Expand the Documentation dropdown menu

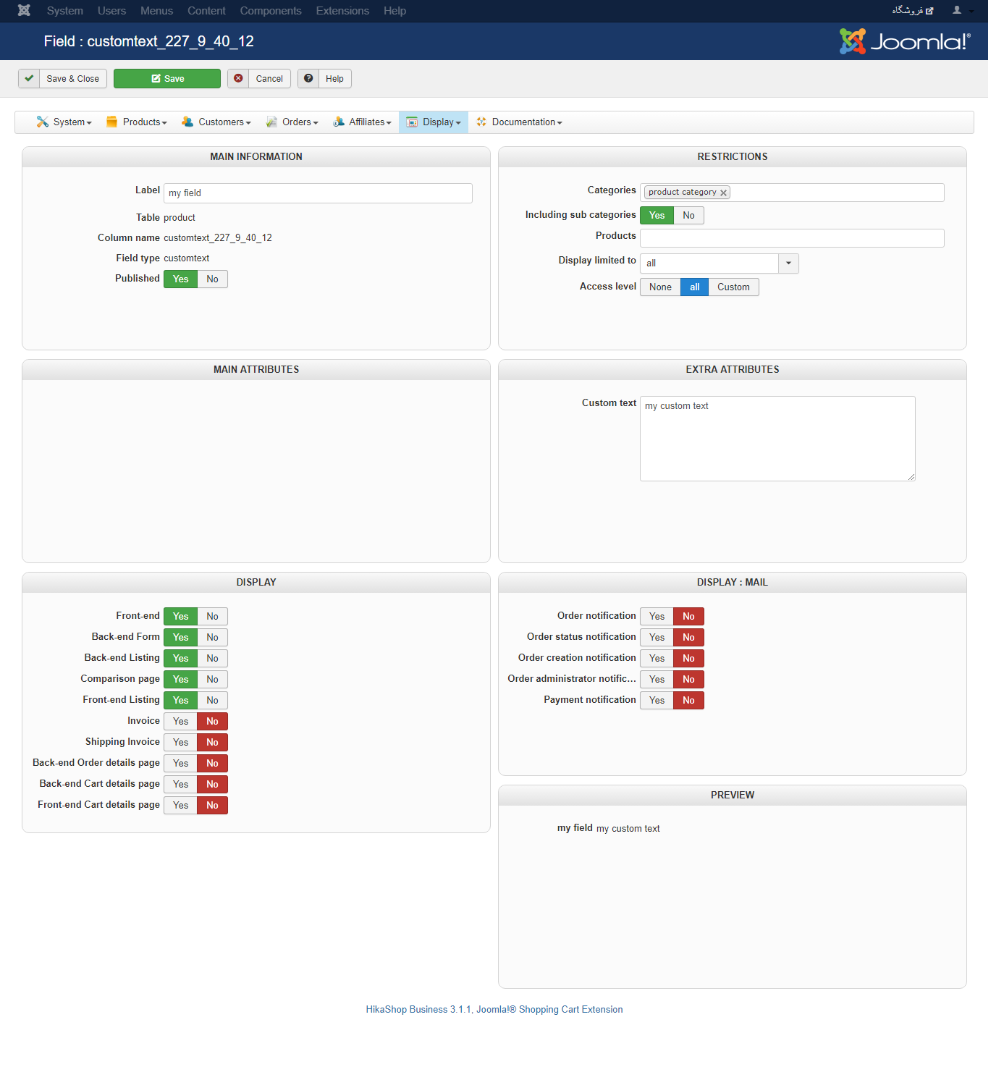point(519,122)
